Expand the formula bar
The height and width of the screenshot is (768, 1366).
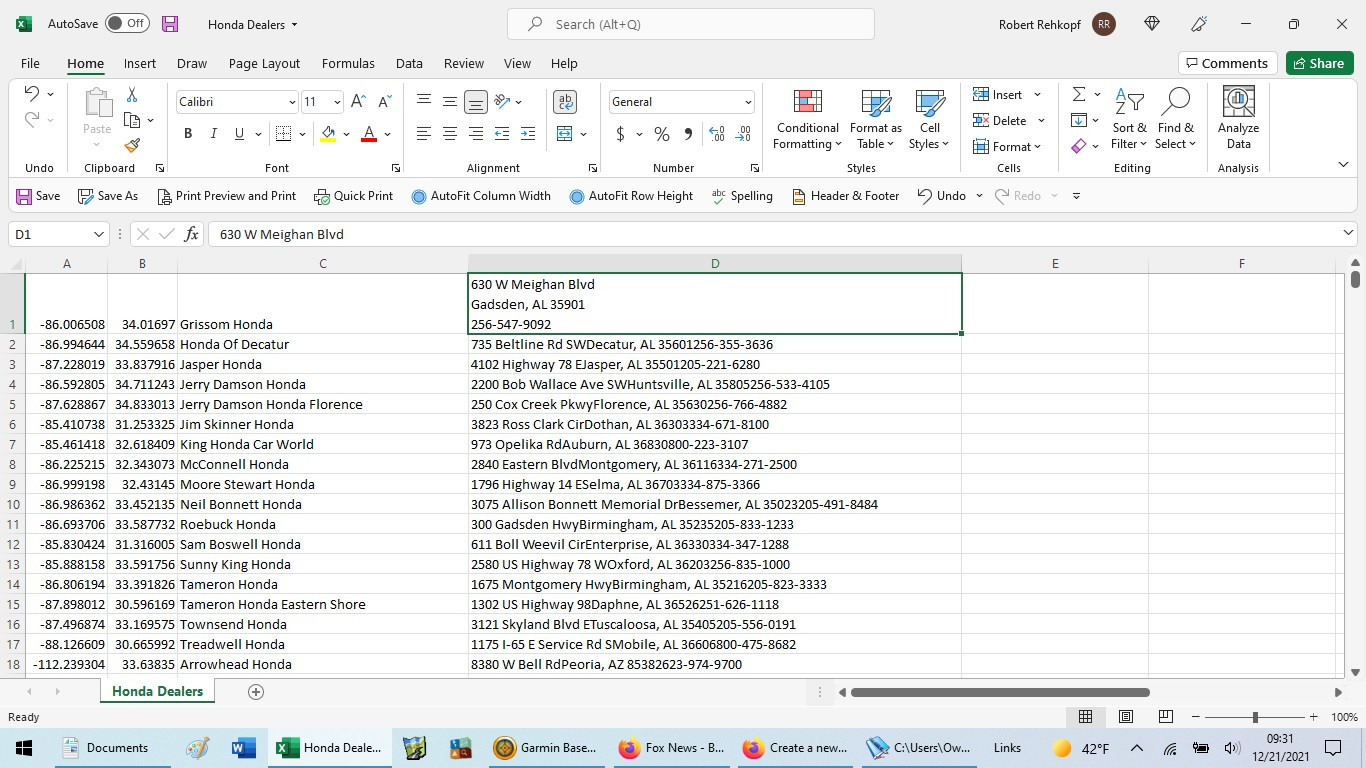pos(1348,234)
